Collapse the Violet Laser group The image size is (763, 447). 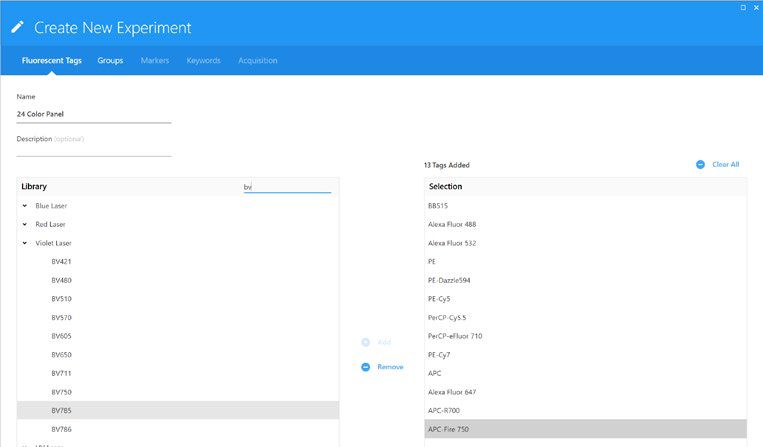(x=24, y=243)
